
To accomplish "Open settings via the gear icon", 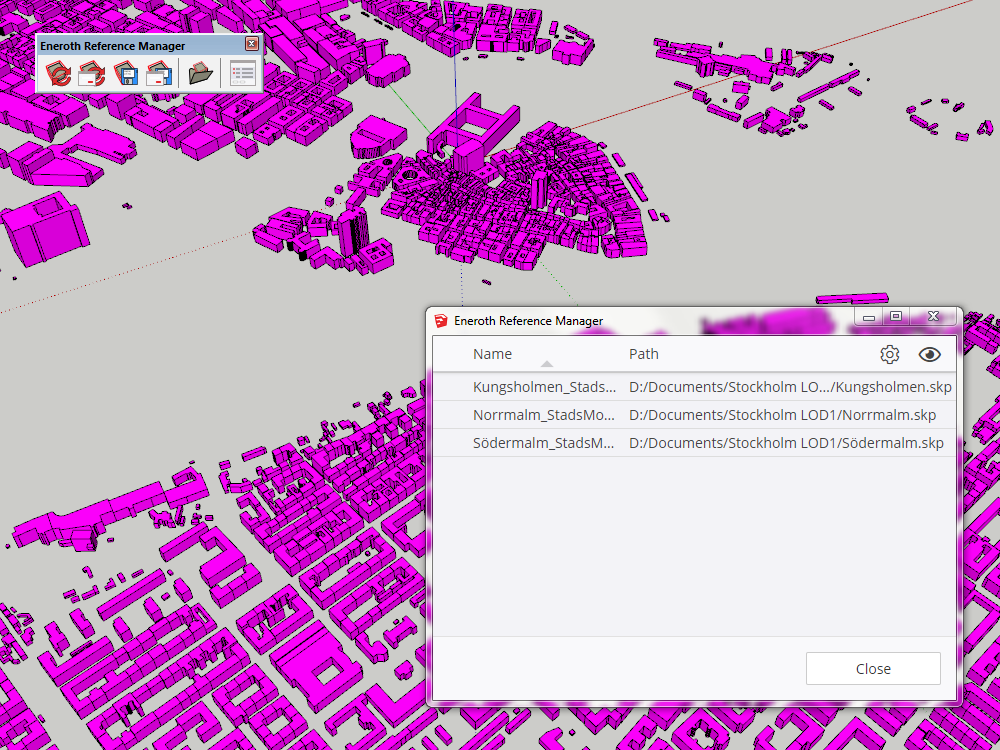I will pos(889,354).
